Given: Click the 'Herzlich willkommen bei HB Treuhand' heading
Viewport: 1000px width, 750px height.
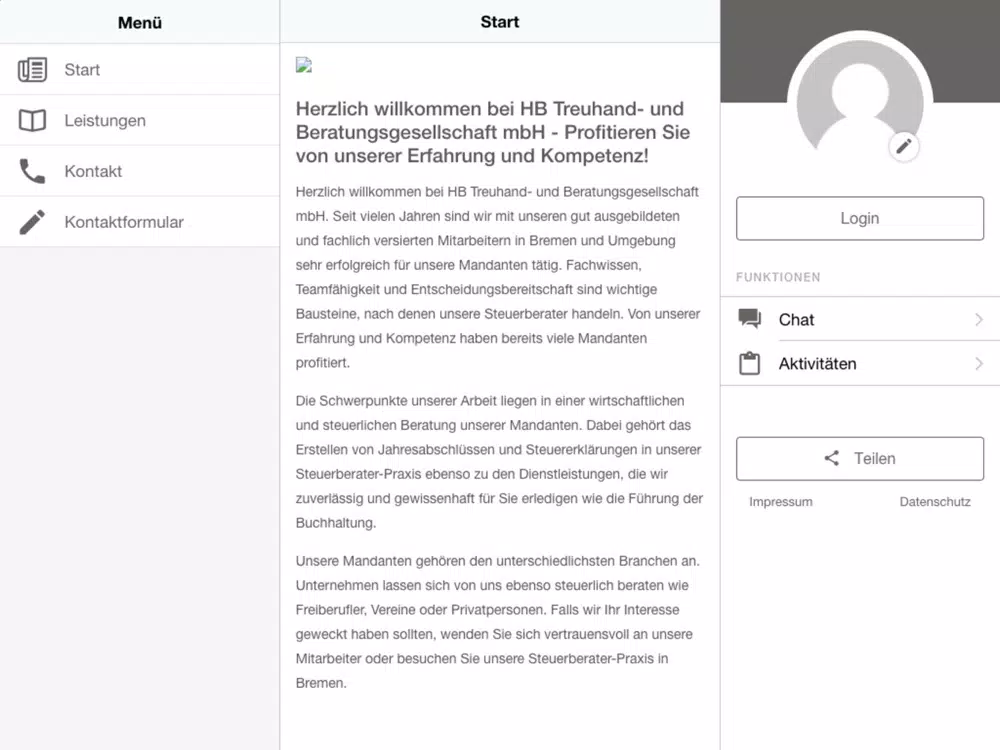Looking at the screenshot, I should tap(492, 132).
